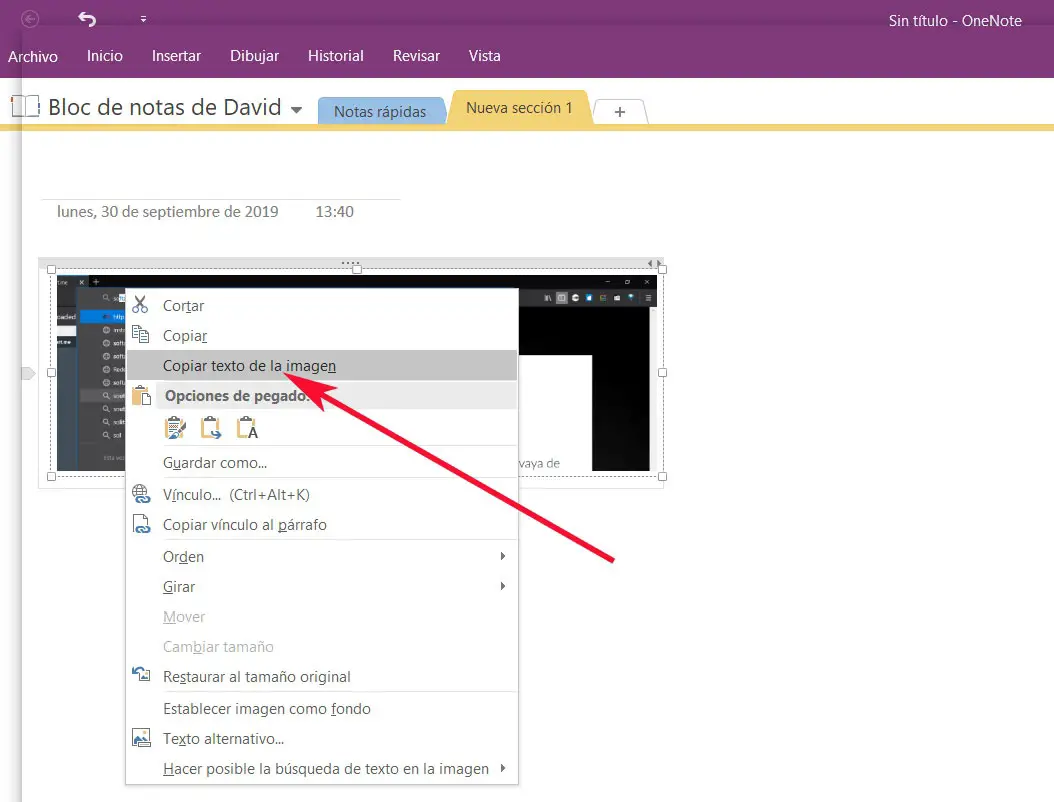Select the Nueva sección 1 tab
This screenshot has height=802, width=1054.
point(519,108)
